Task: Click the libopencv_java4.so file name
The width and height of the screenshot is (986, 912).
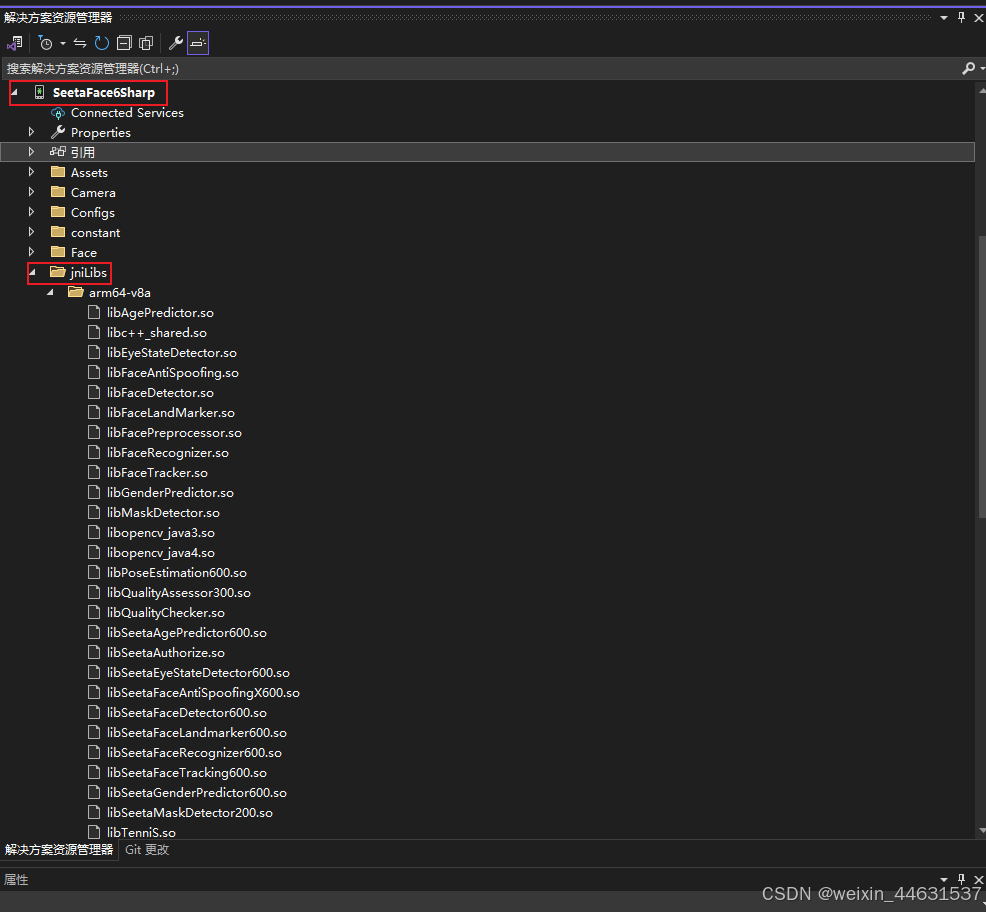Action: click(x=161, y=553)
